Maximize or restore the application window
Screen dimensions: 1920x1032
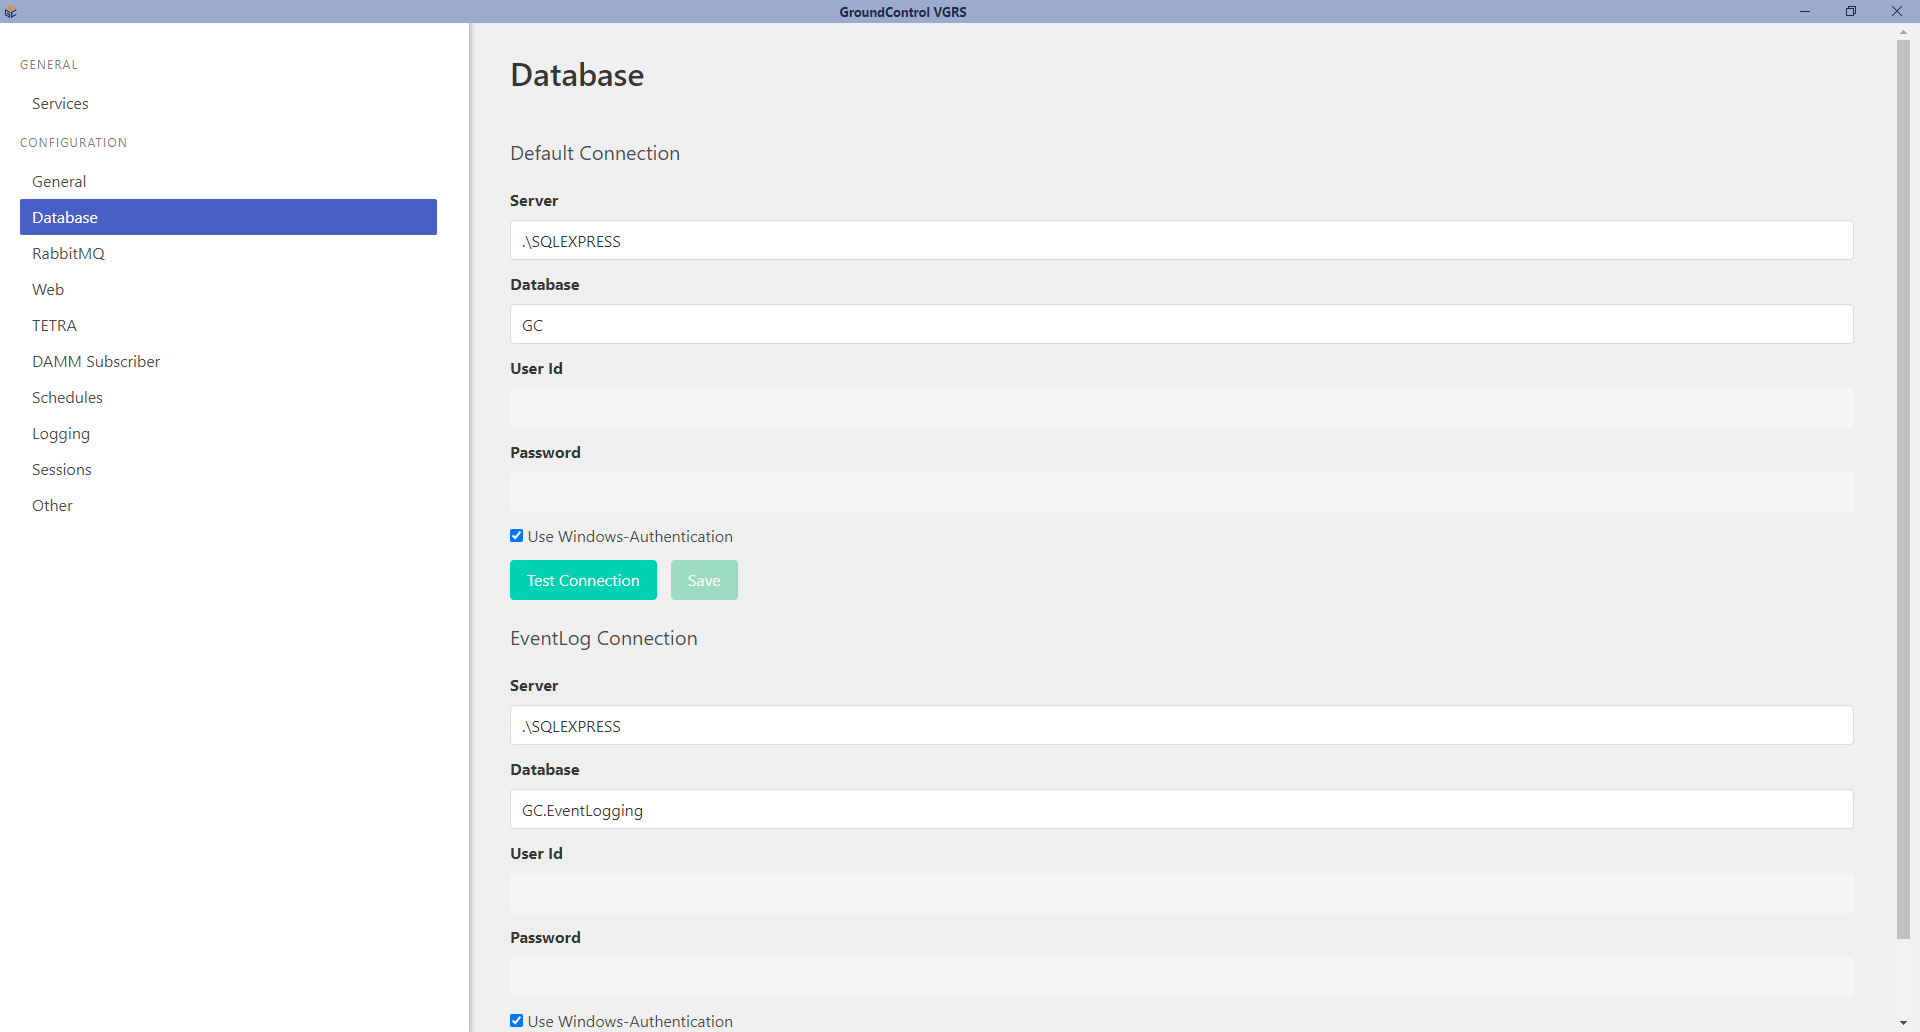point(1851,12)
